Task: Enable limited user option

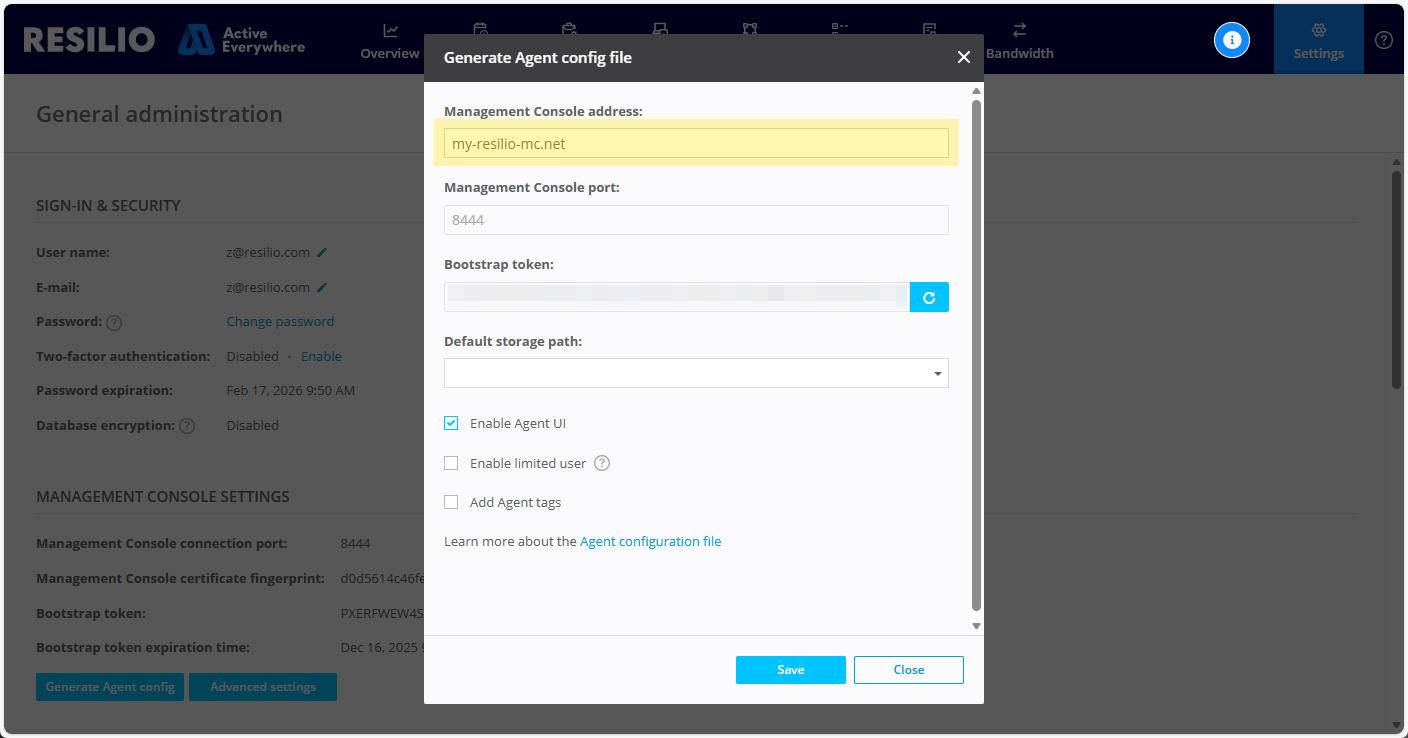Action: tap(451, 463)
